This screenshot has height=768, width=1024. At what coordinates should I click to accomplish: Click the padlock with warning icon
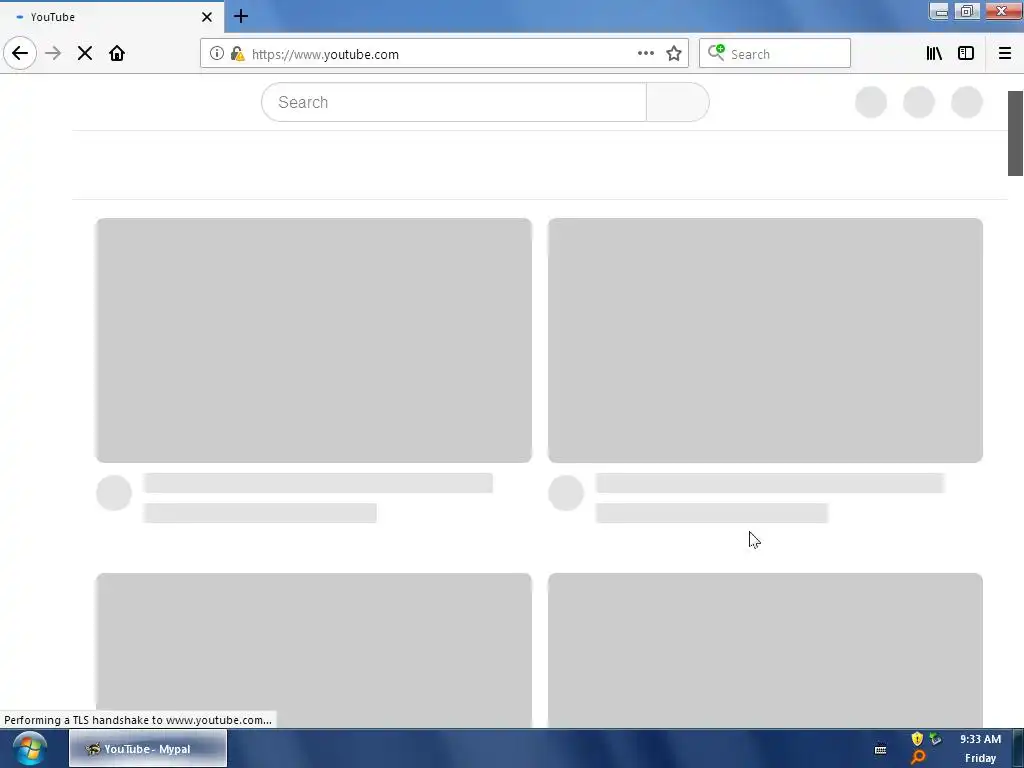coord(238,54)
